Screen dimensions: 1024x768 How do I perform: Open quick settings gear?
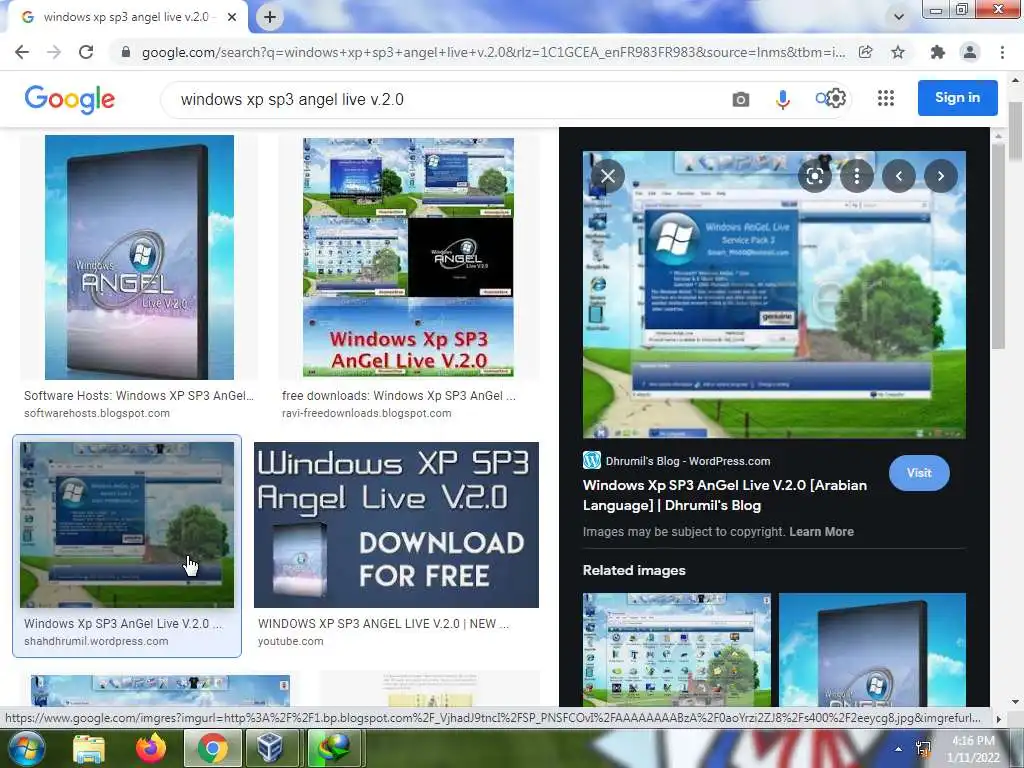(836, 99)
